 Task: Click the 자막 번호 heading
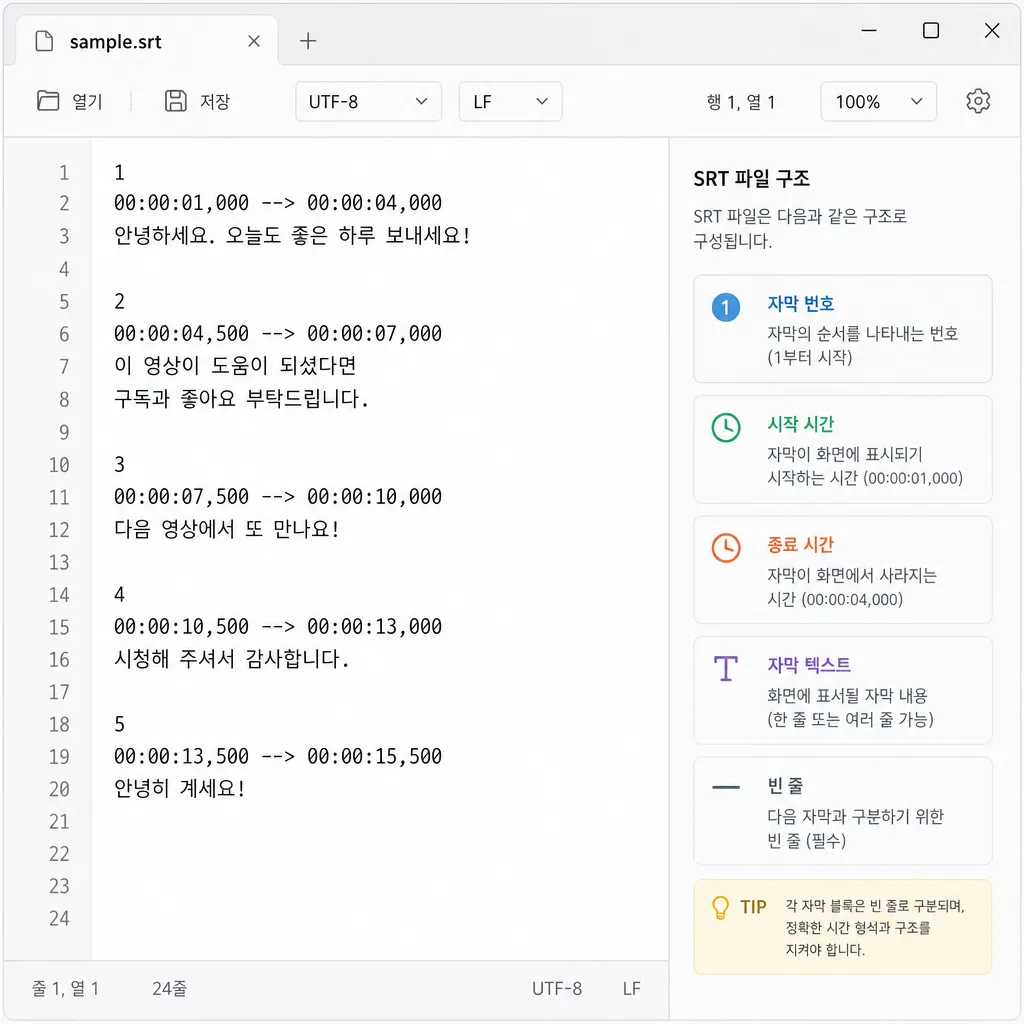coord(801,304)
